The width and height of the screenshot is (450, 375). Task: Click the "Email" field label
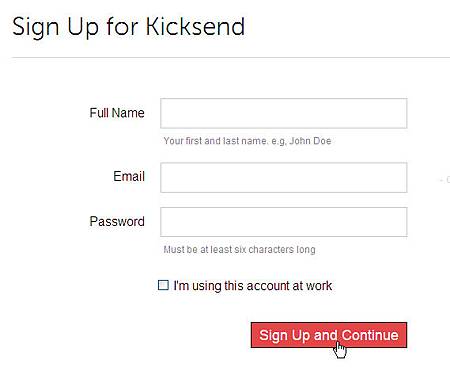pos(129,176)
